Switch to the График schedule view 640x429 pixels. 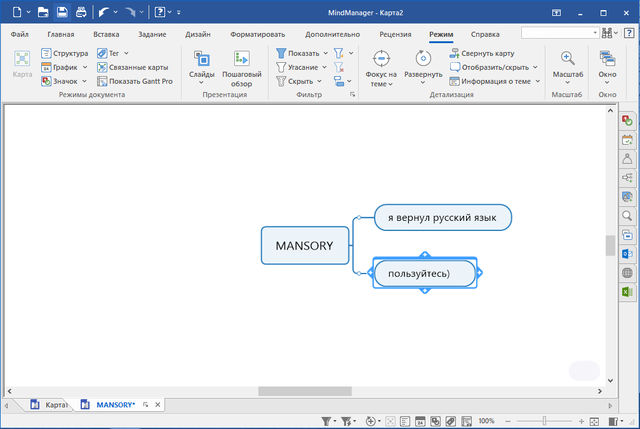click(60, 67)
